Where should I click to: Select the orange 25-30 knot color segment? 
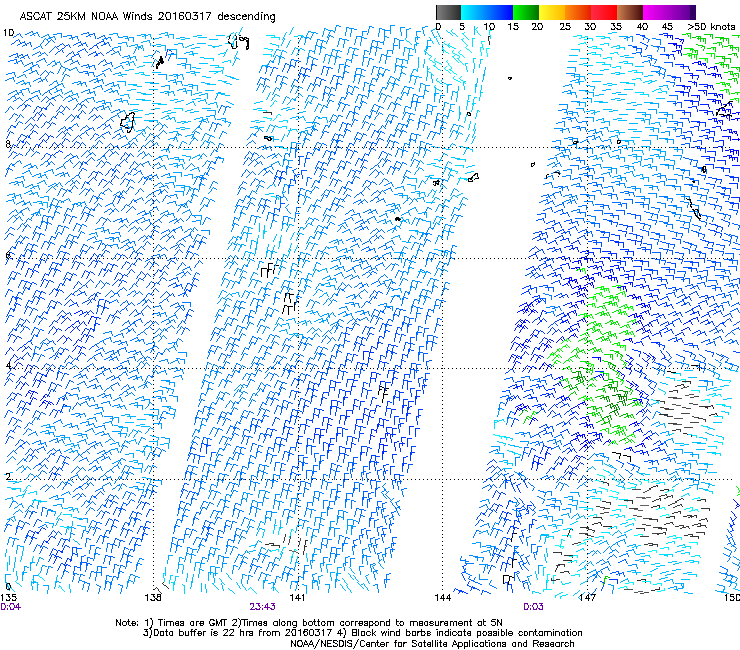[x=578, y=12]
